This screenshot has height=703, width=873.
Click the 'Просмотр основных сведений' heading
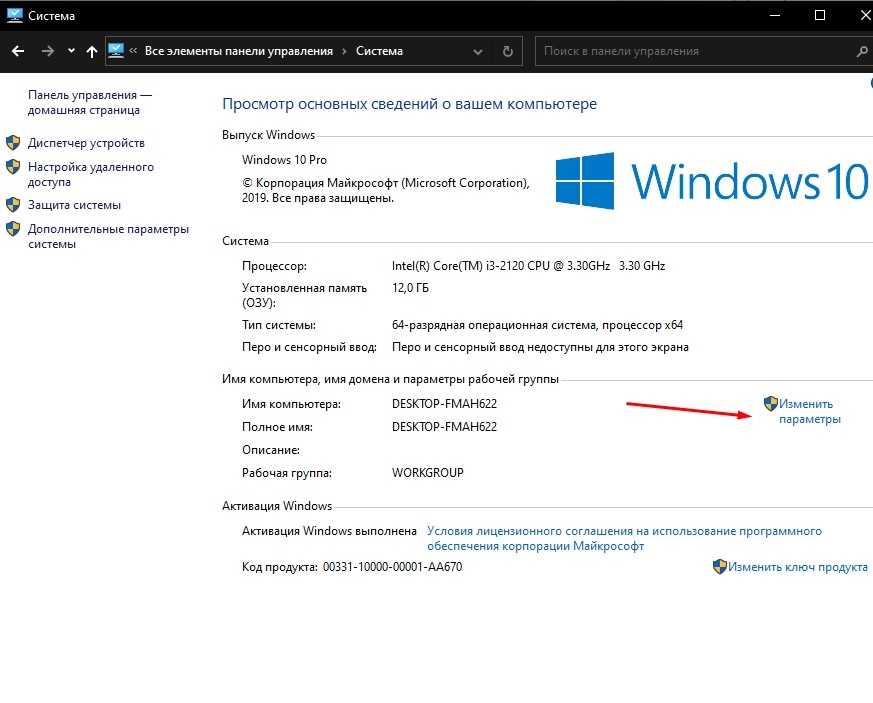click(409, 104)
